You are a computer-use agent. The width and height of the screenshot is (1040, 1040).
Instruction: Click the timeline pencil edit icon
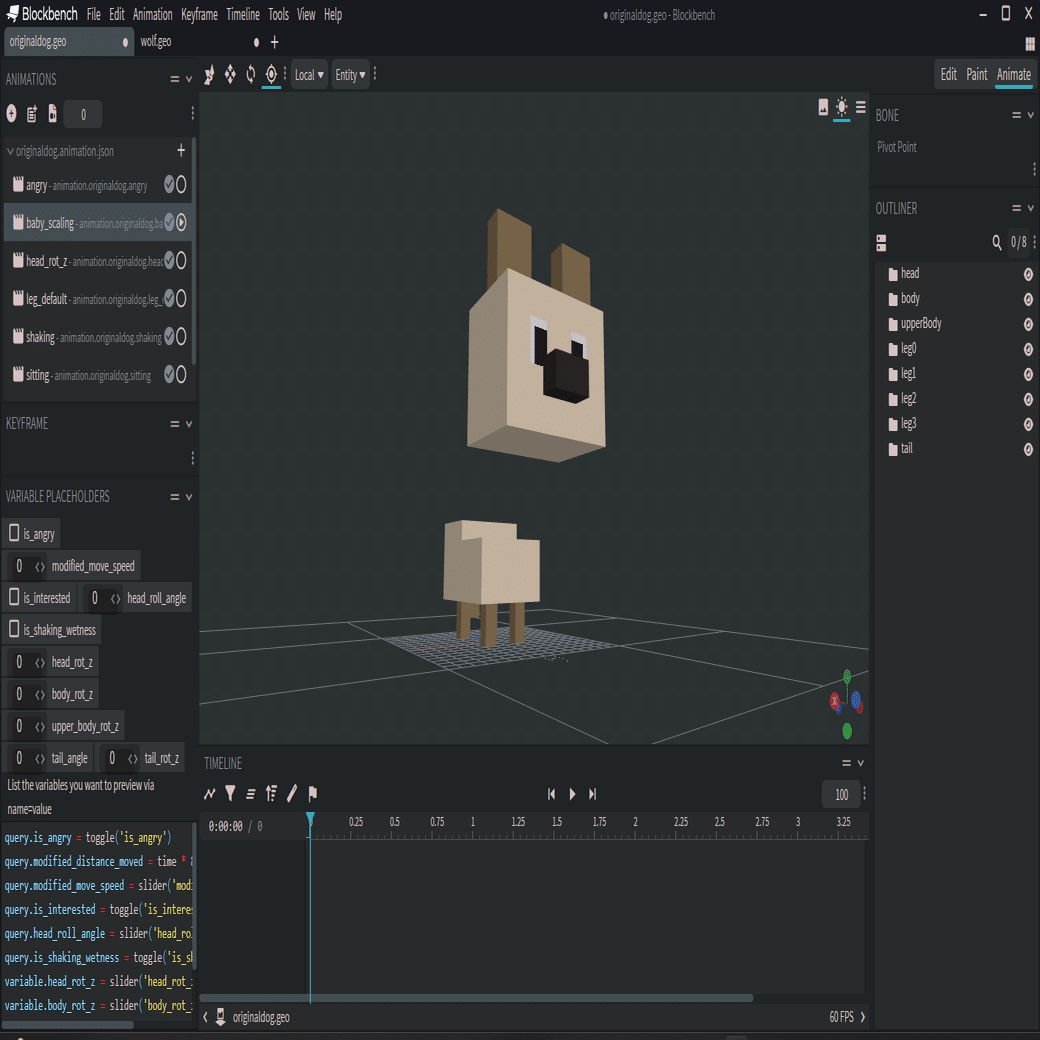pyautogui.click(x=292, y=794)
